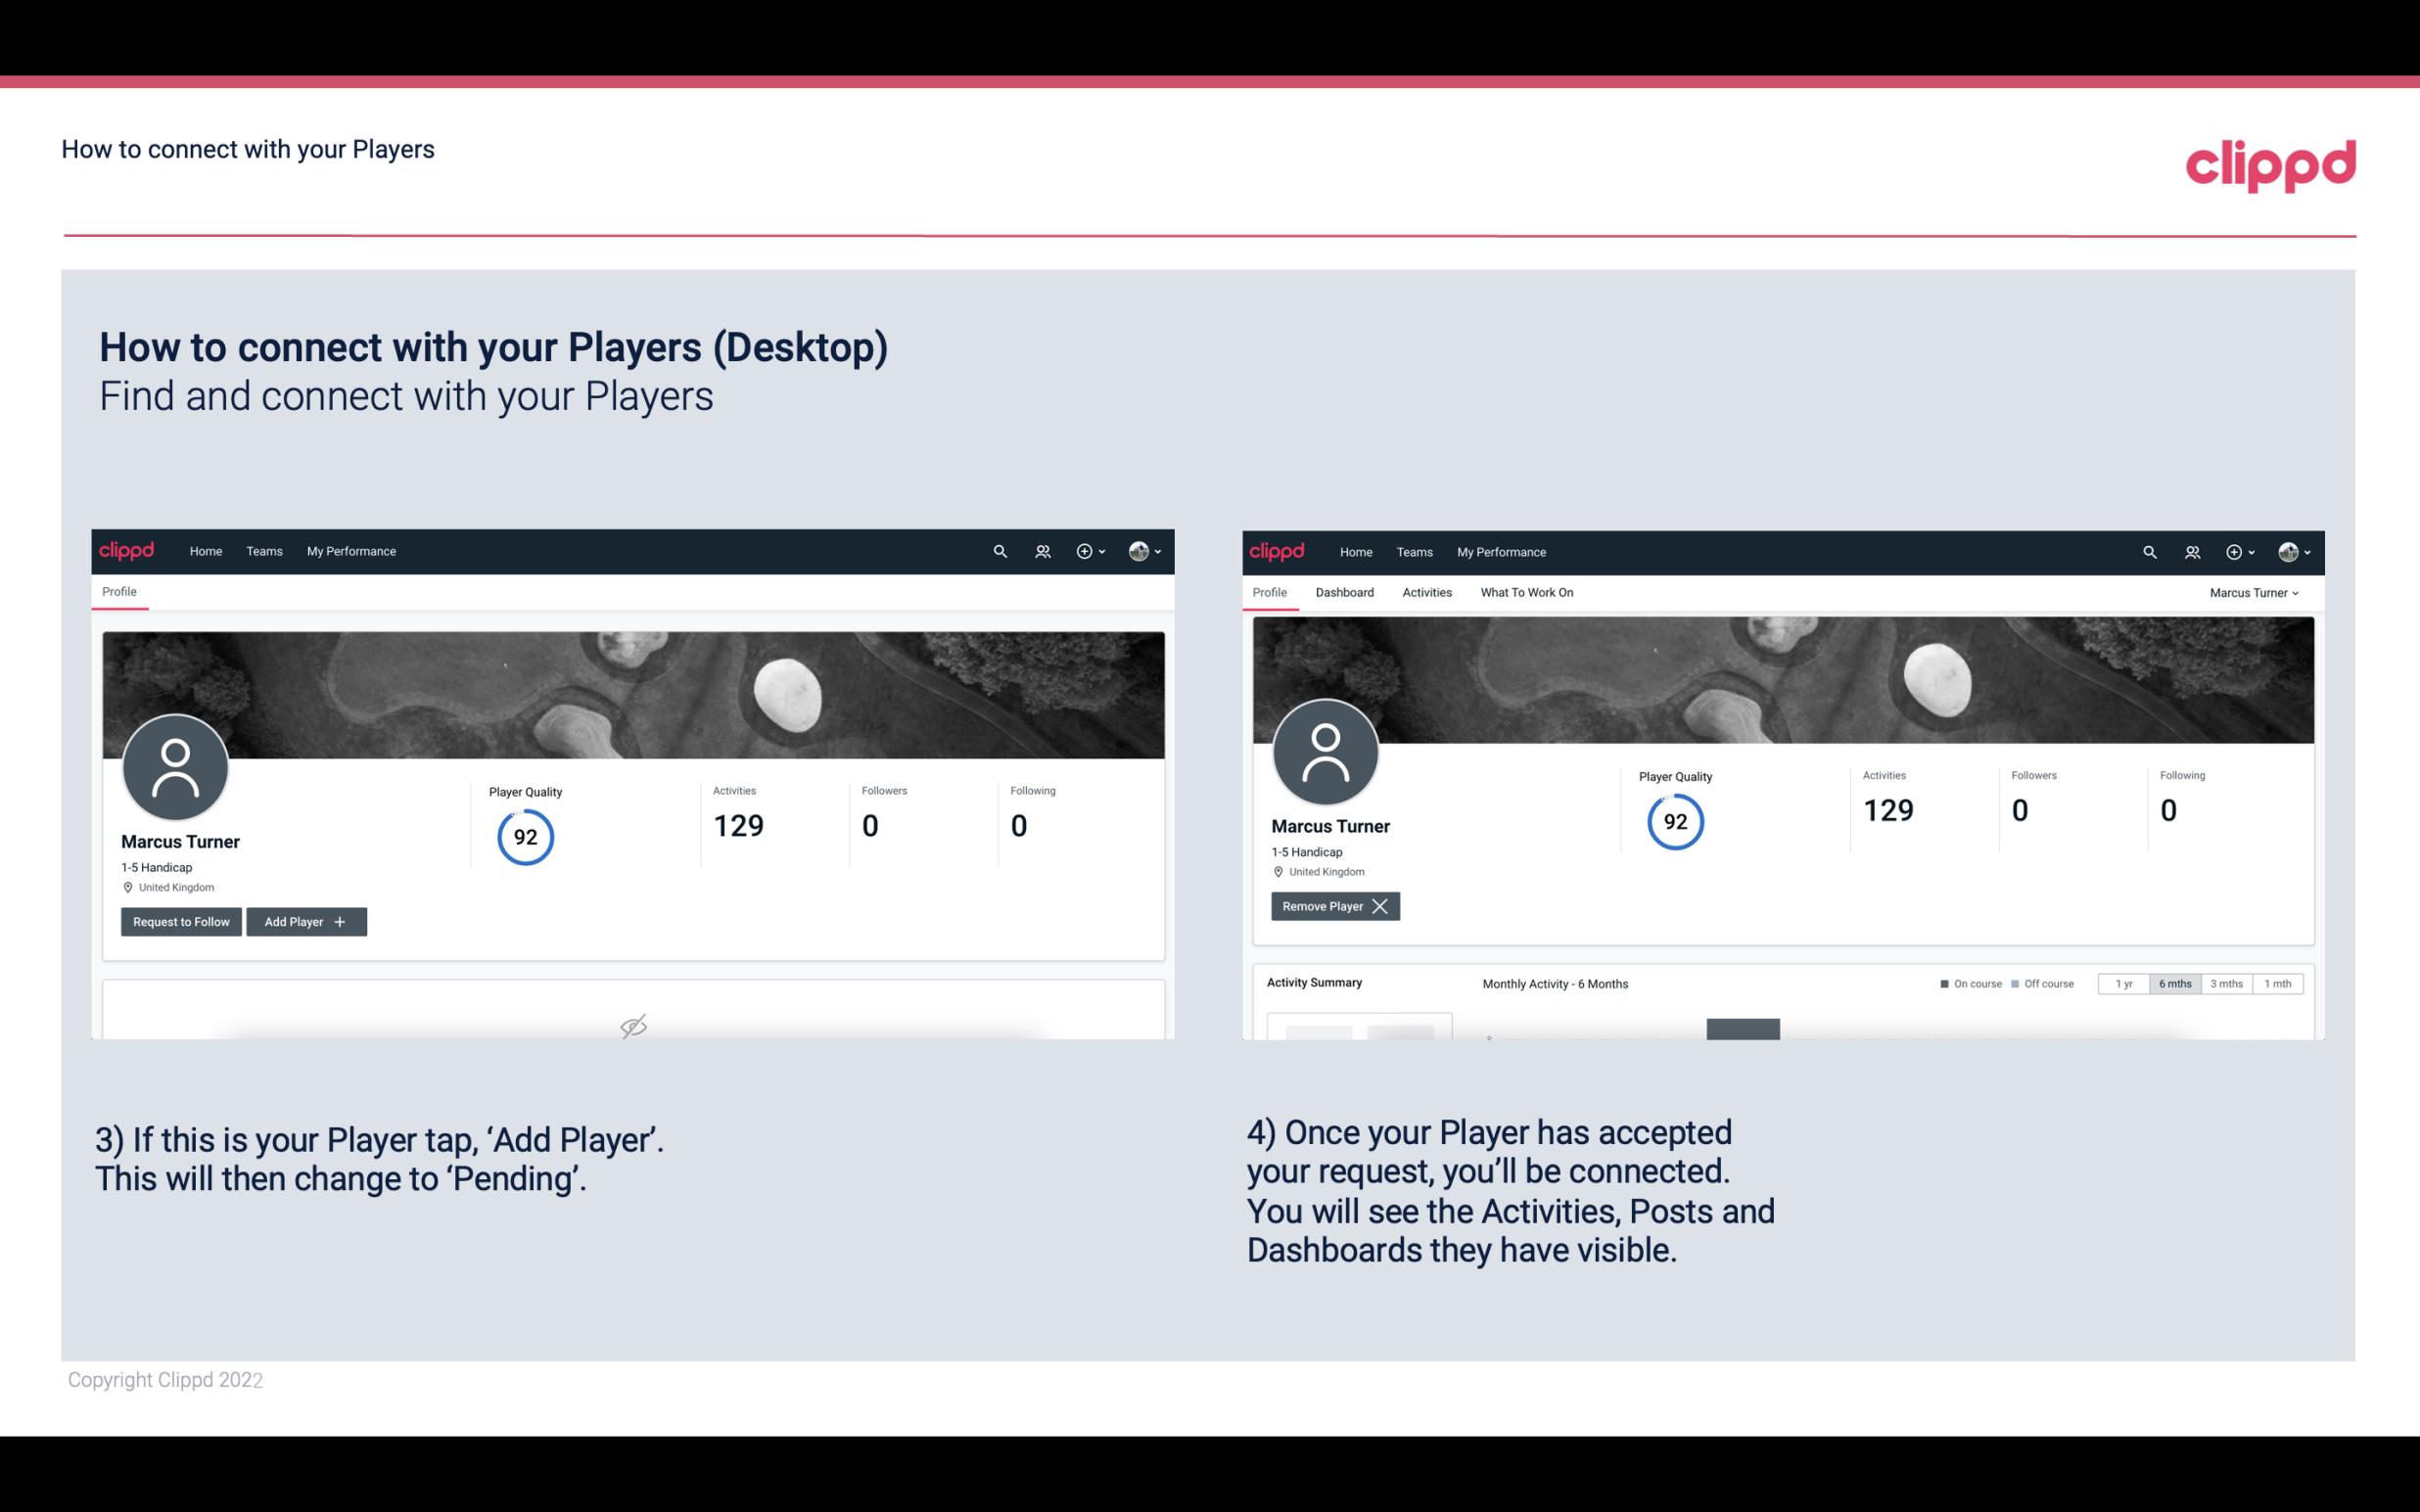The width and height of the screenshot is (2420, 1512).
Task: Click the connections icon in right navbar
Action: pos(2192,550)
